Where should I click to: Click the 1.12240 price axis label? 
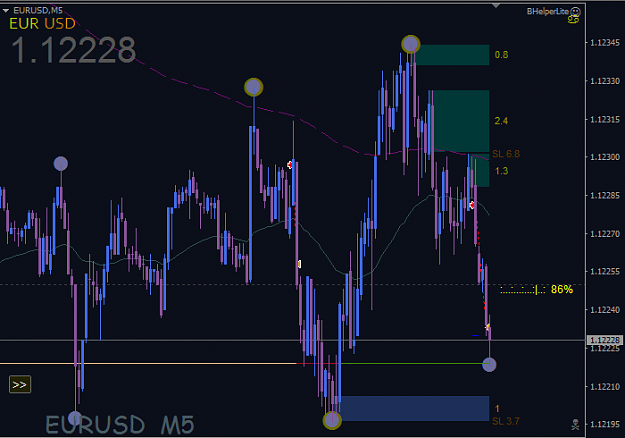[605, 310]
